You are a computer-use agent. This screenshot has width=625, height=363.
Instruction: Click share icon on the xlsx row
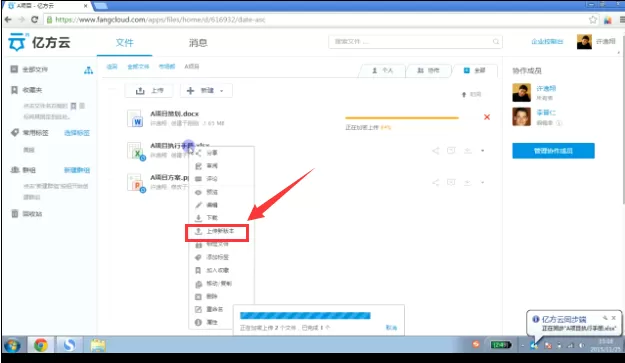tap(436, 151)
